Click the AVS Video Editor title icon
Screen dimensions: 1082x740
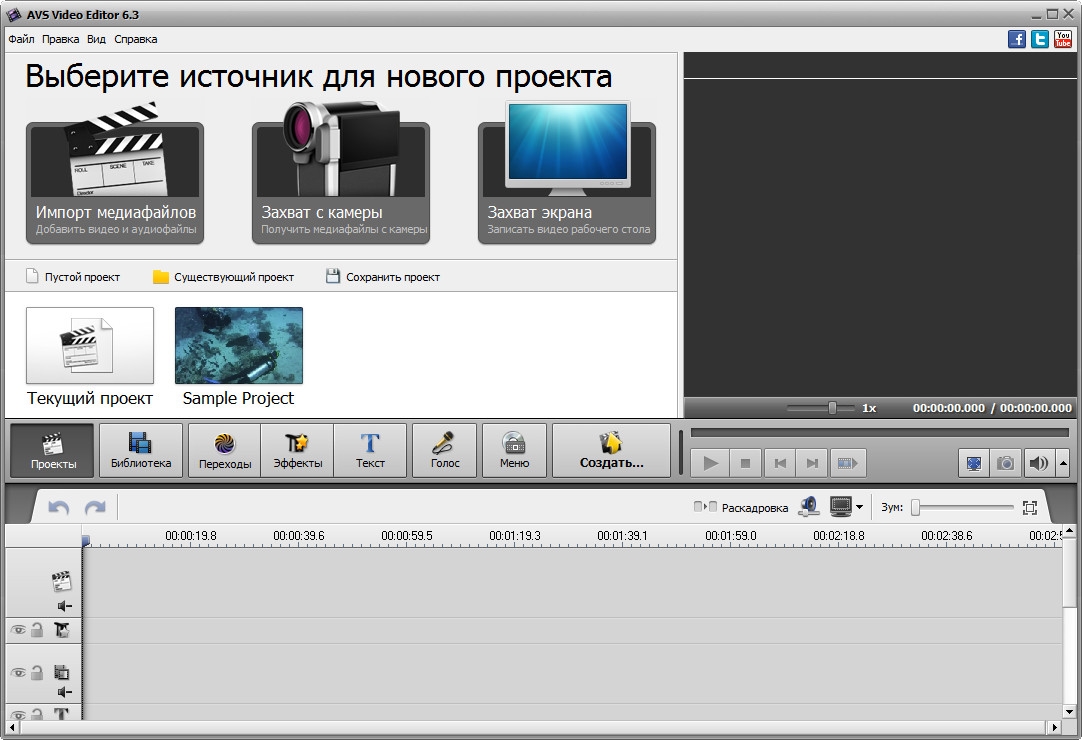(x=13, y=14)
